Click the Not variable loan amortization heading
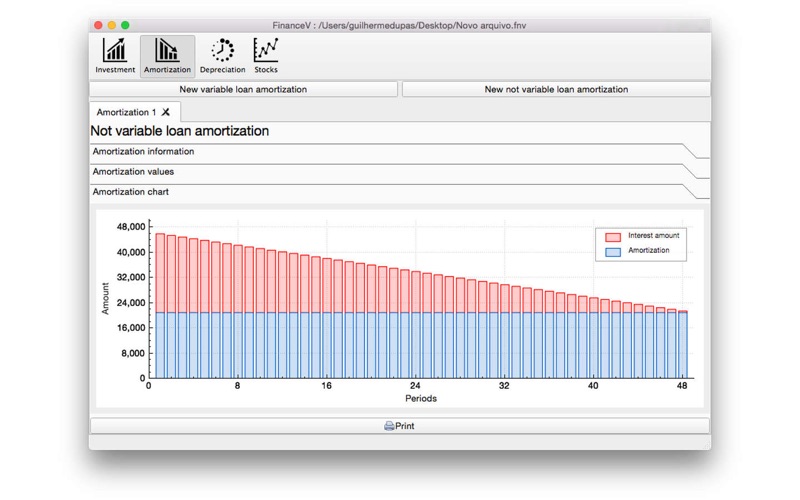The width and height of the screenshot is (800, 500). pos(180,131)
